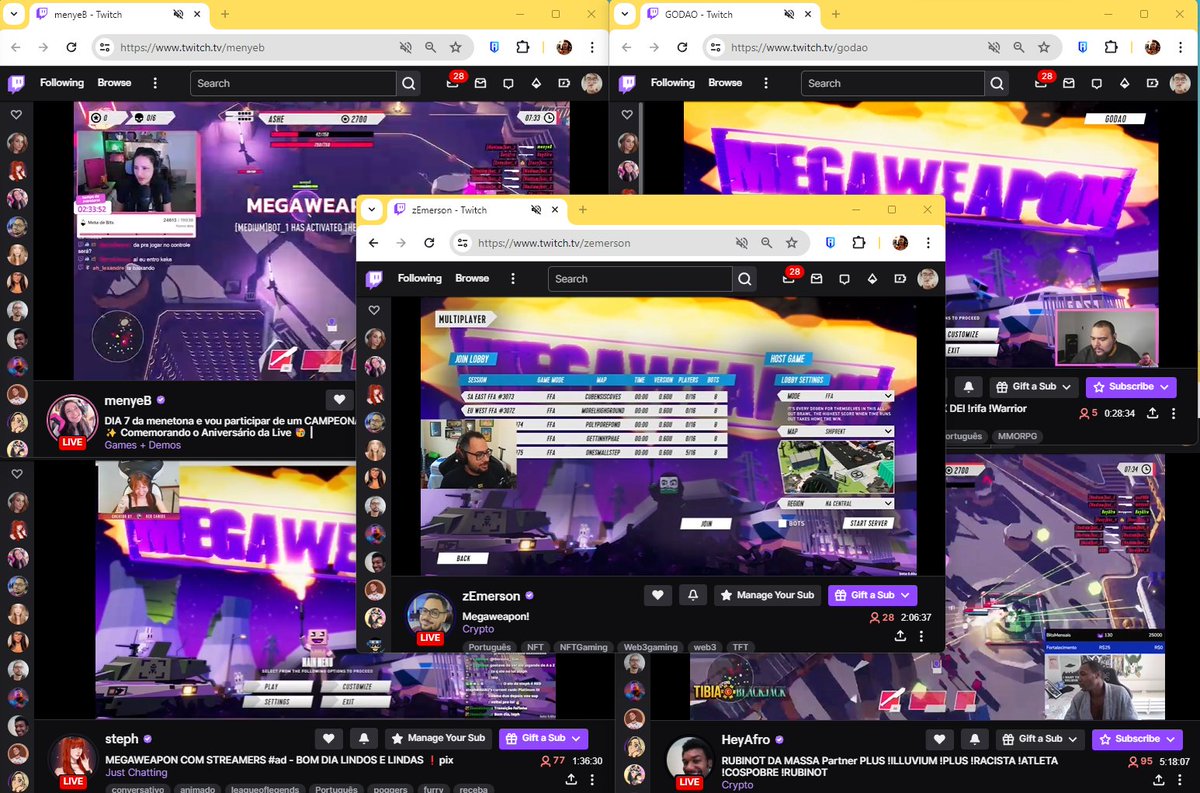Click share icon below zEmerson stream timer
This screenshot has height=793, width=1200.
click(900, 635)
